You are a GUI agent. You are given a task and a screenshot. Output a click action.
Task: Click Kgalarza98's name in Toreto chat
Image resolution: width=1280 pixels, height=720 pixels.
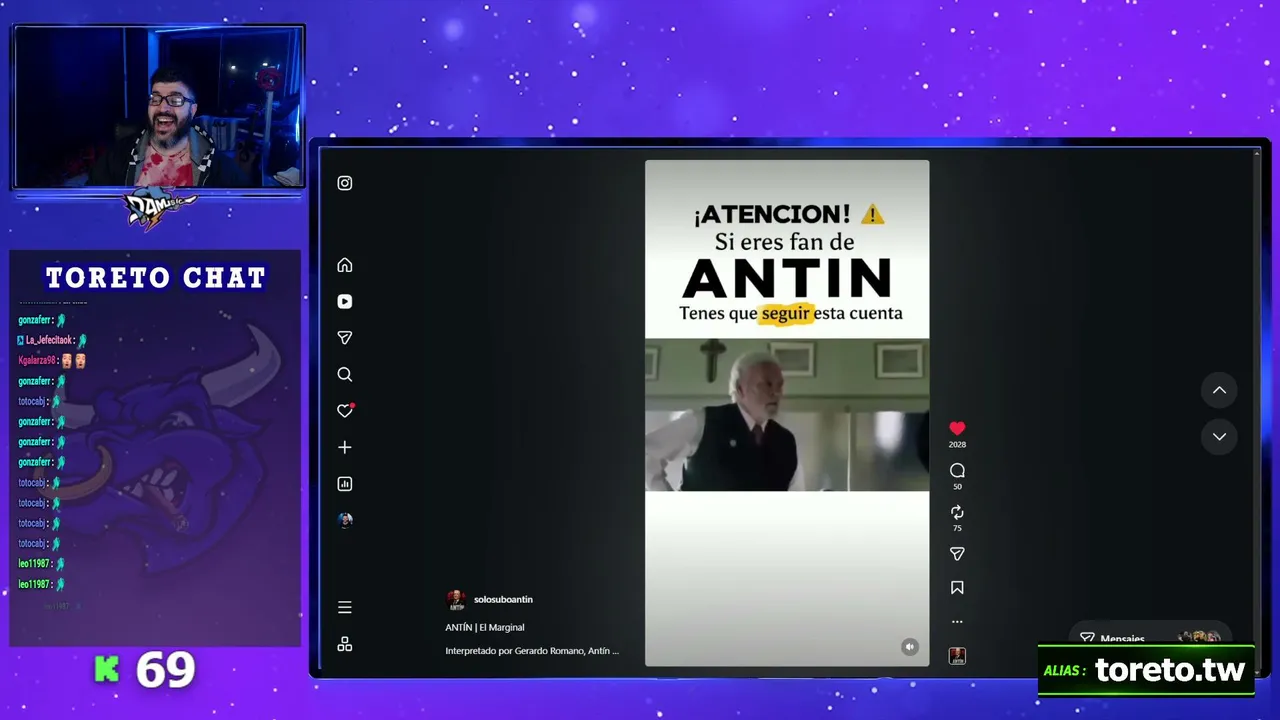(x=37, y=360)
